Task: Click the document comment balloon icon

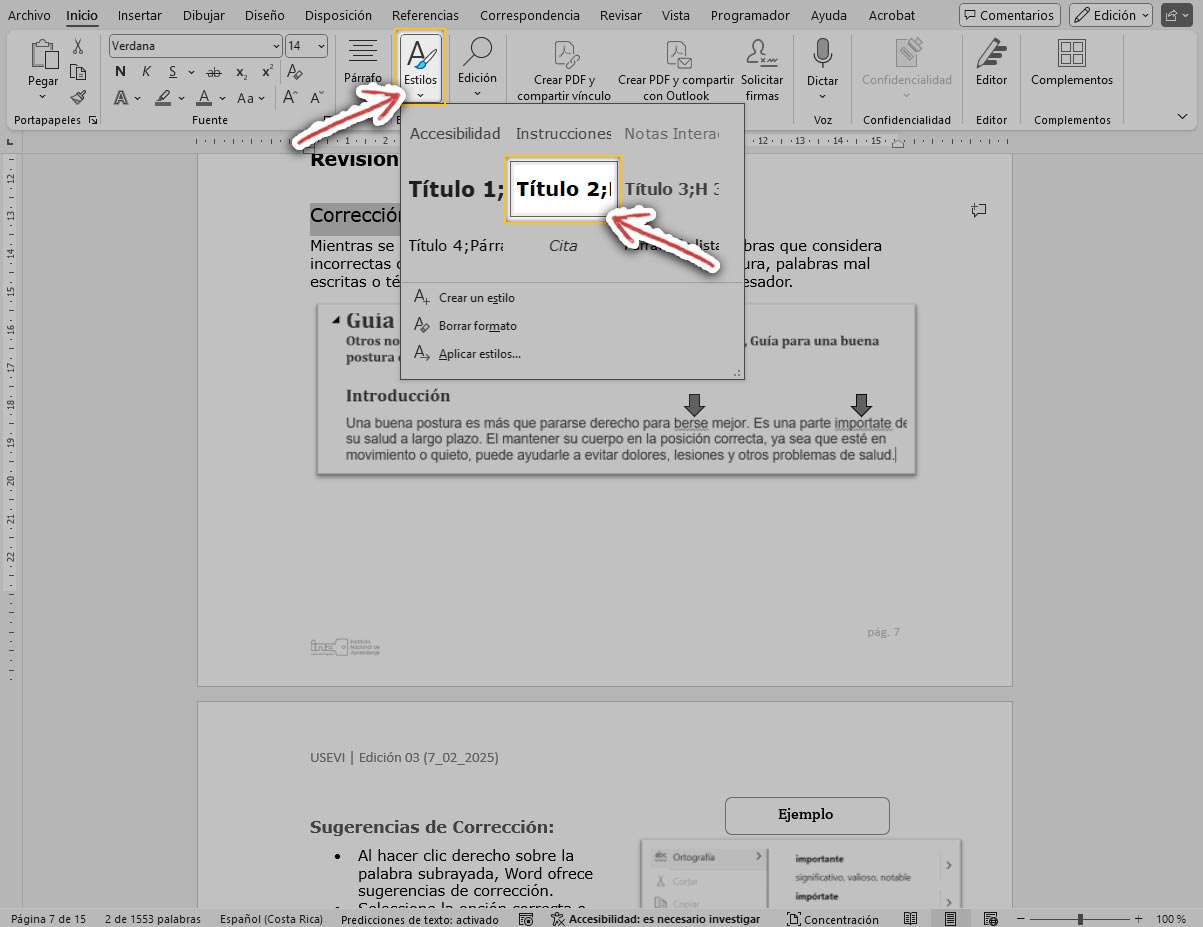Action: pyautogui.click(x=979, y=210)
